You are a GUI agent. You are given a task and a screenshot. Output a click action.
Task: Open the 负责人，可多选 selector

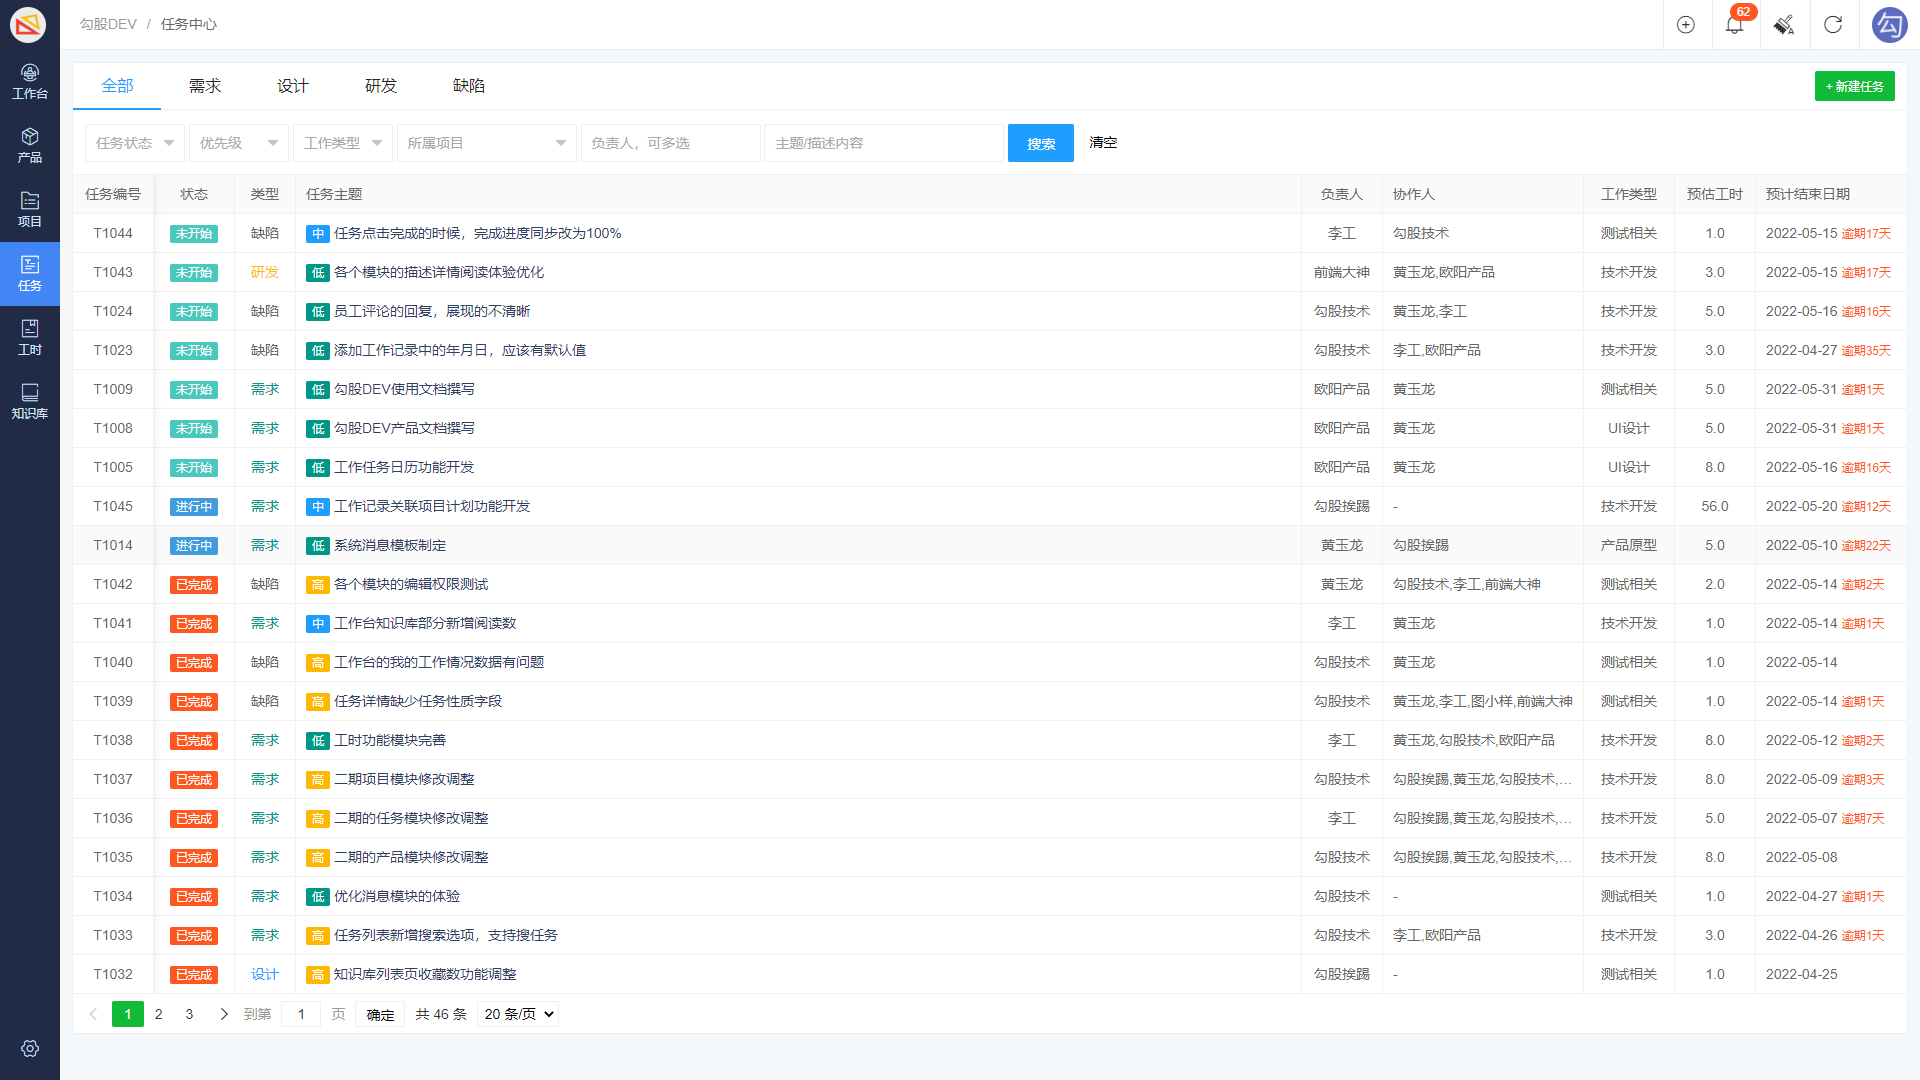(x=671, y=143)
